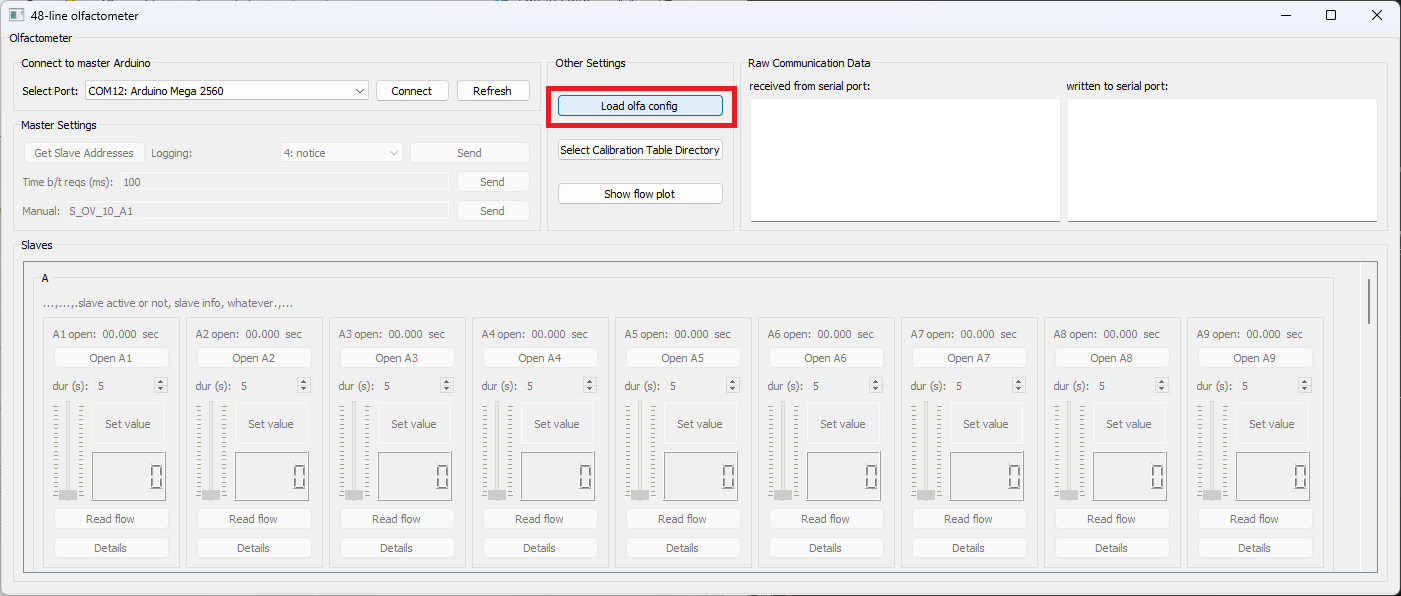Click Load olfa config
This screenshot has width=1401, height=596.
pyautogui.click(x=640, y=106)
